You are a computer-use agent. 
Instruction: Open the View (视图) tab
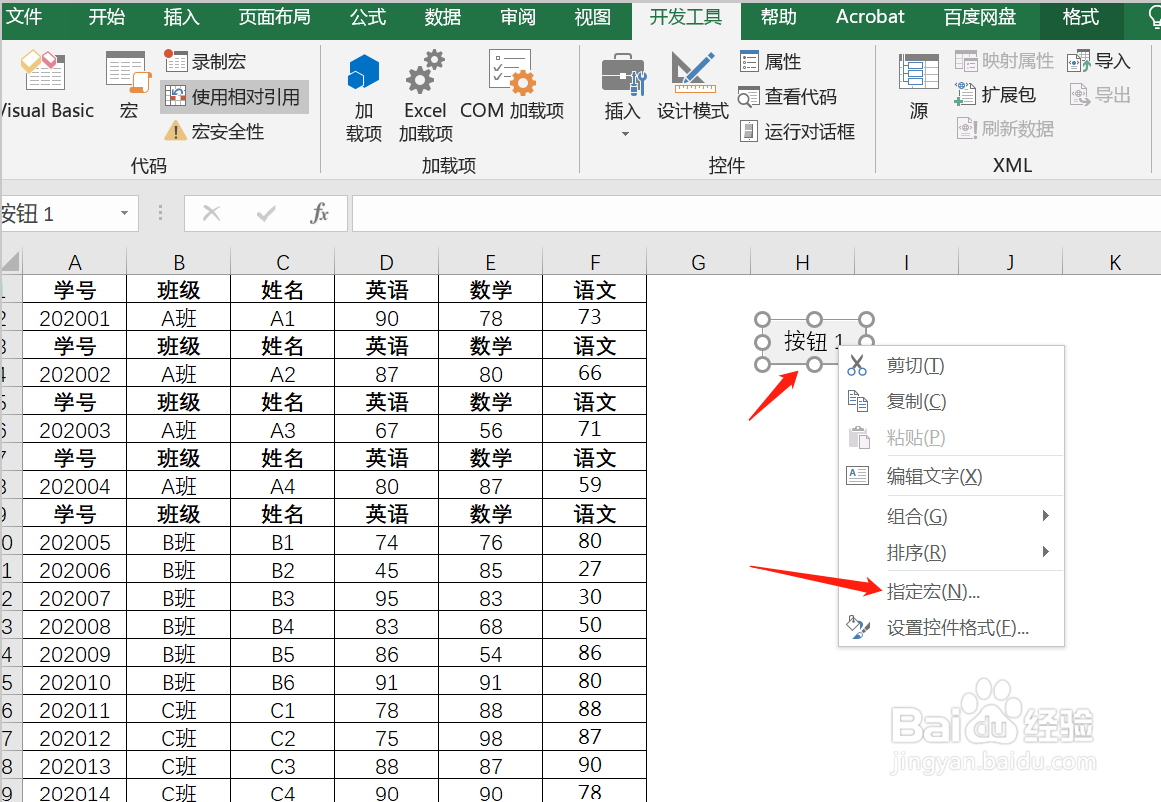click(x=592, y=17)
